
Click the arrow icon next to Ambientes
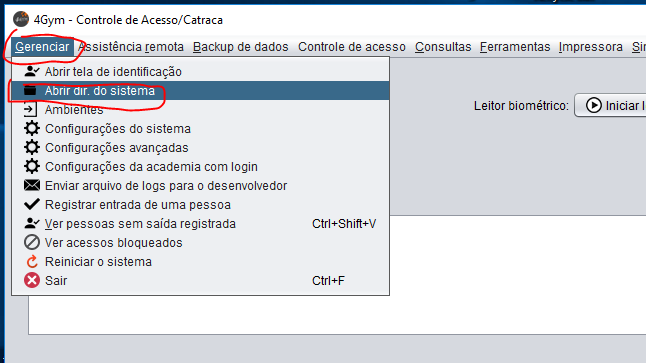pyautogui.click(x=30, y=110)
